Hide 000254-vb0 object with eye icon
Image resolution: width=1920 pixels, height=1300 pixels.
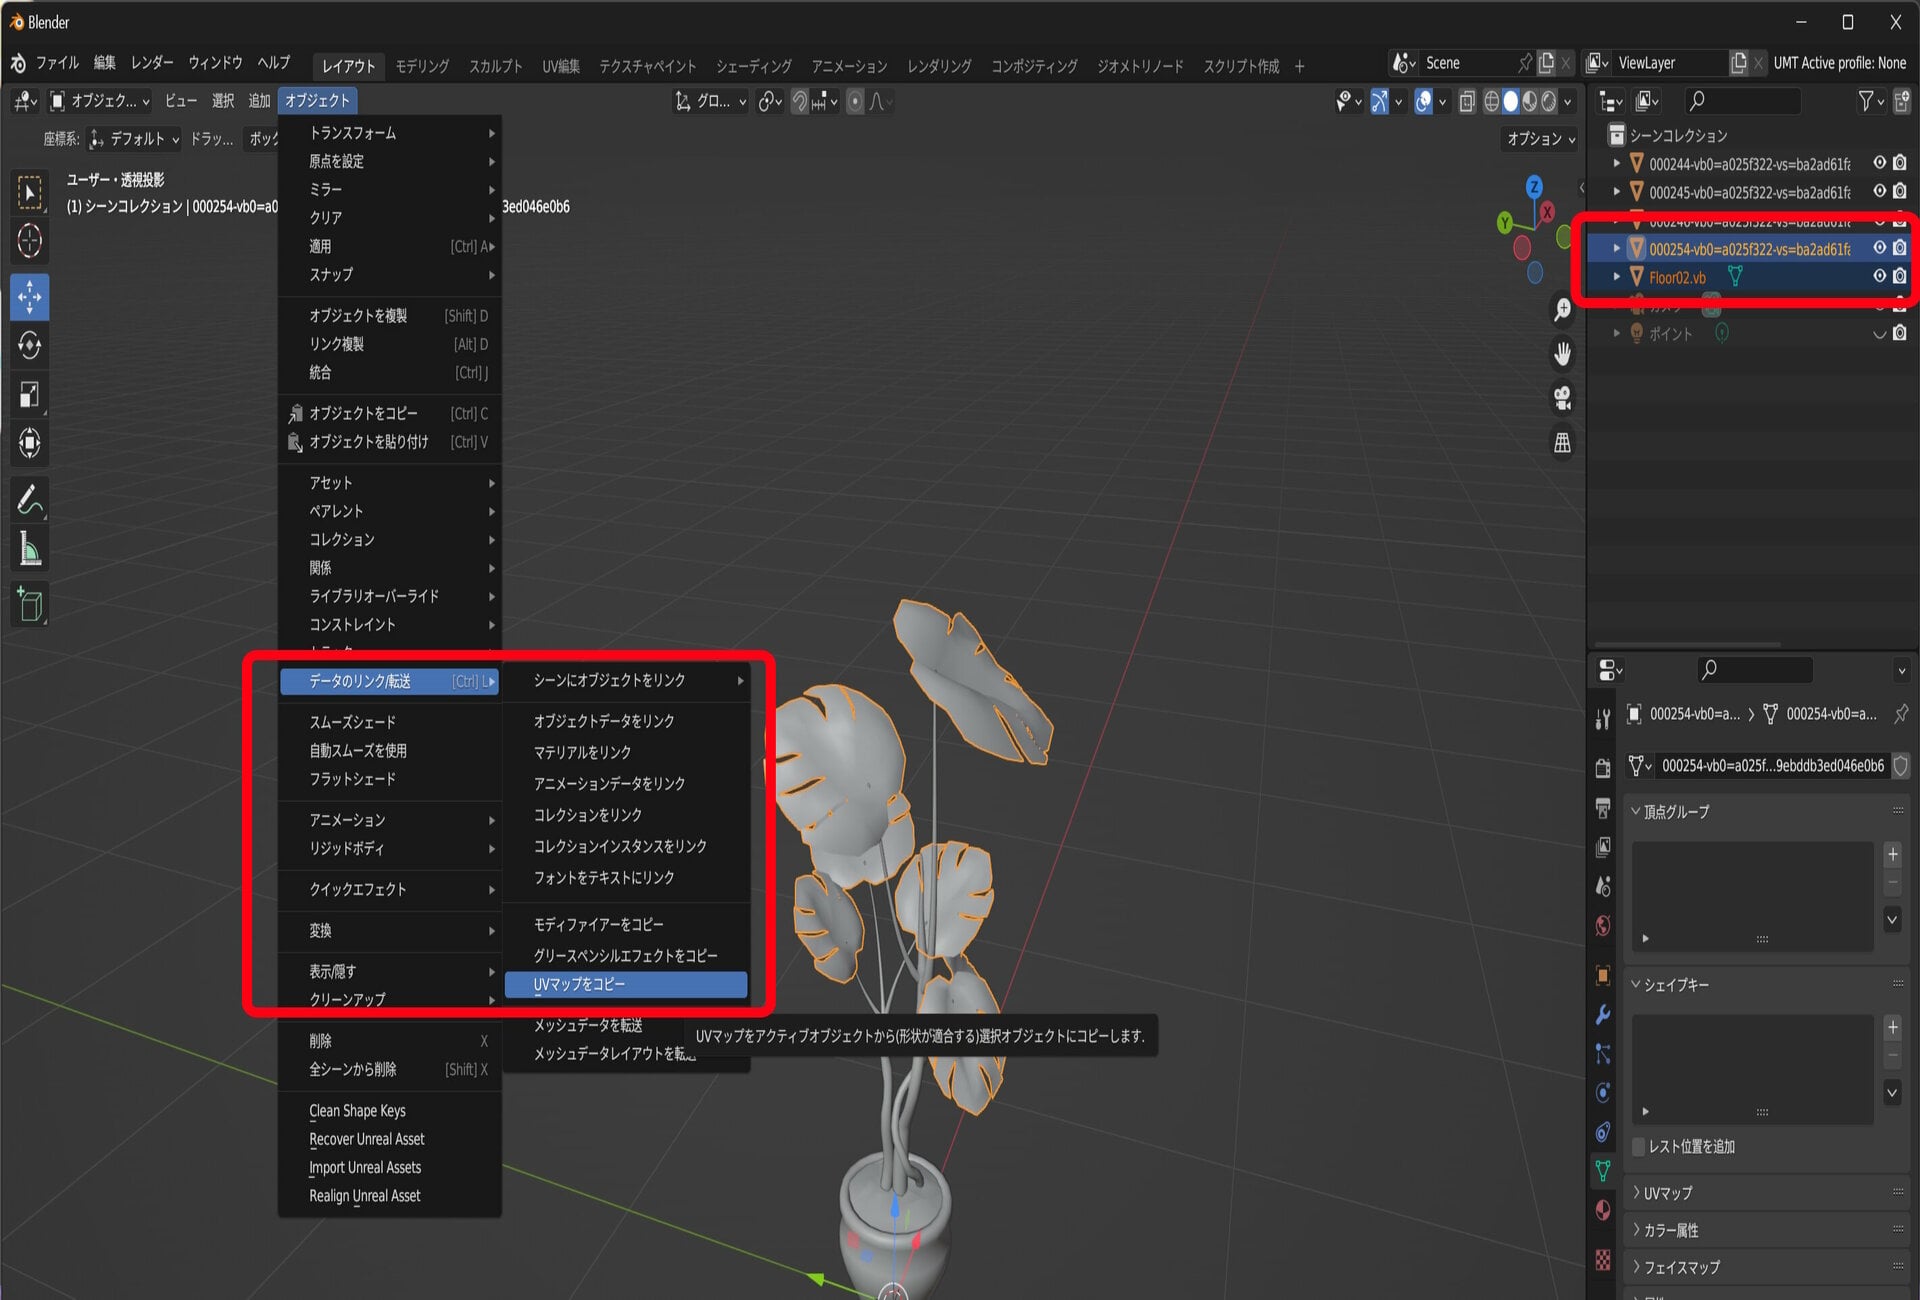tap(1880, 248)
